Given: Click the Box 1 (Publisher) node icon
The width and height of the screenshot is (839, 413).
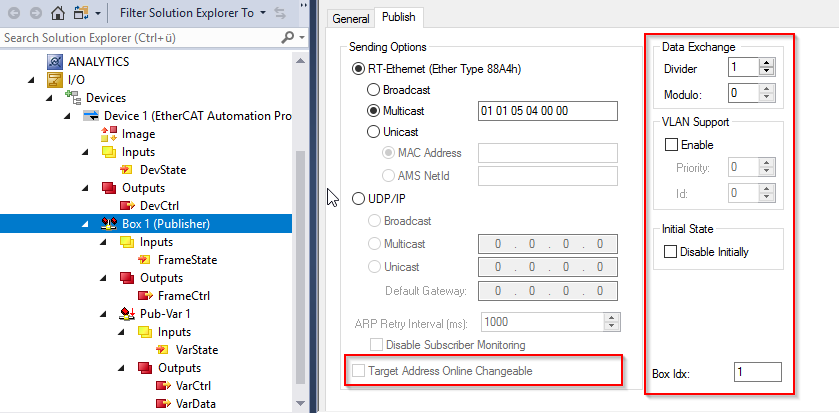Looking at the screenshot, I should (x=109, y=224).
